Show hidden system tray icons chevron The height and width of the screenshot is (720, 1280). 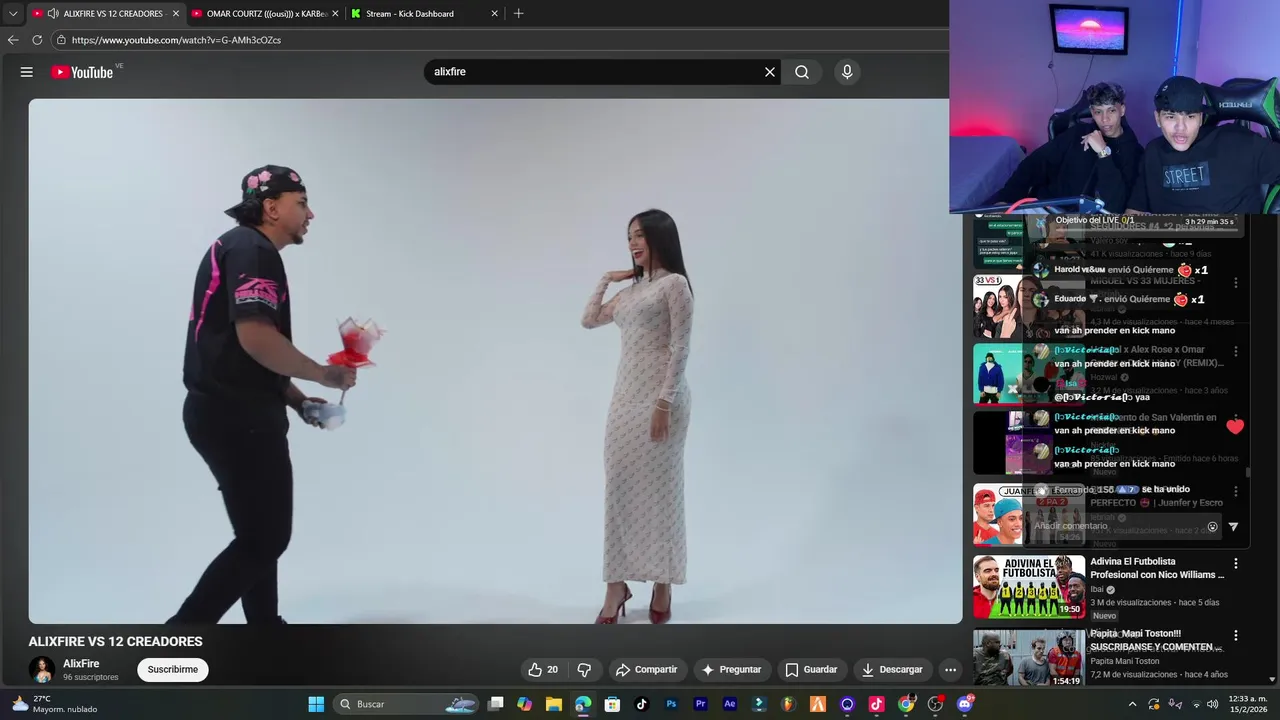[x=1132, y=704]
